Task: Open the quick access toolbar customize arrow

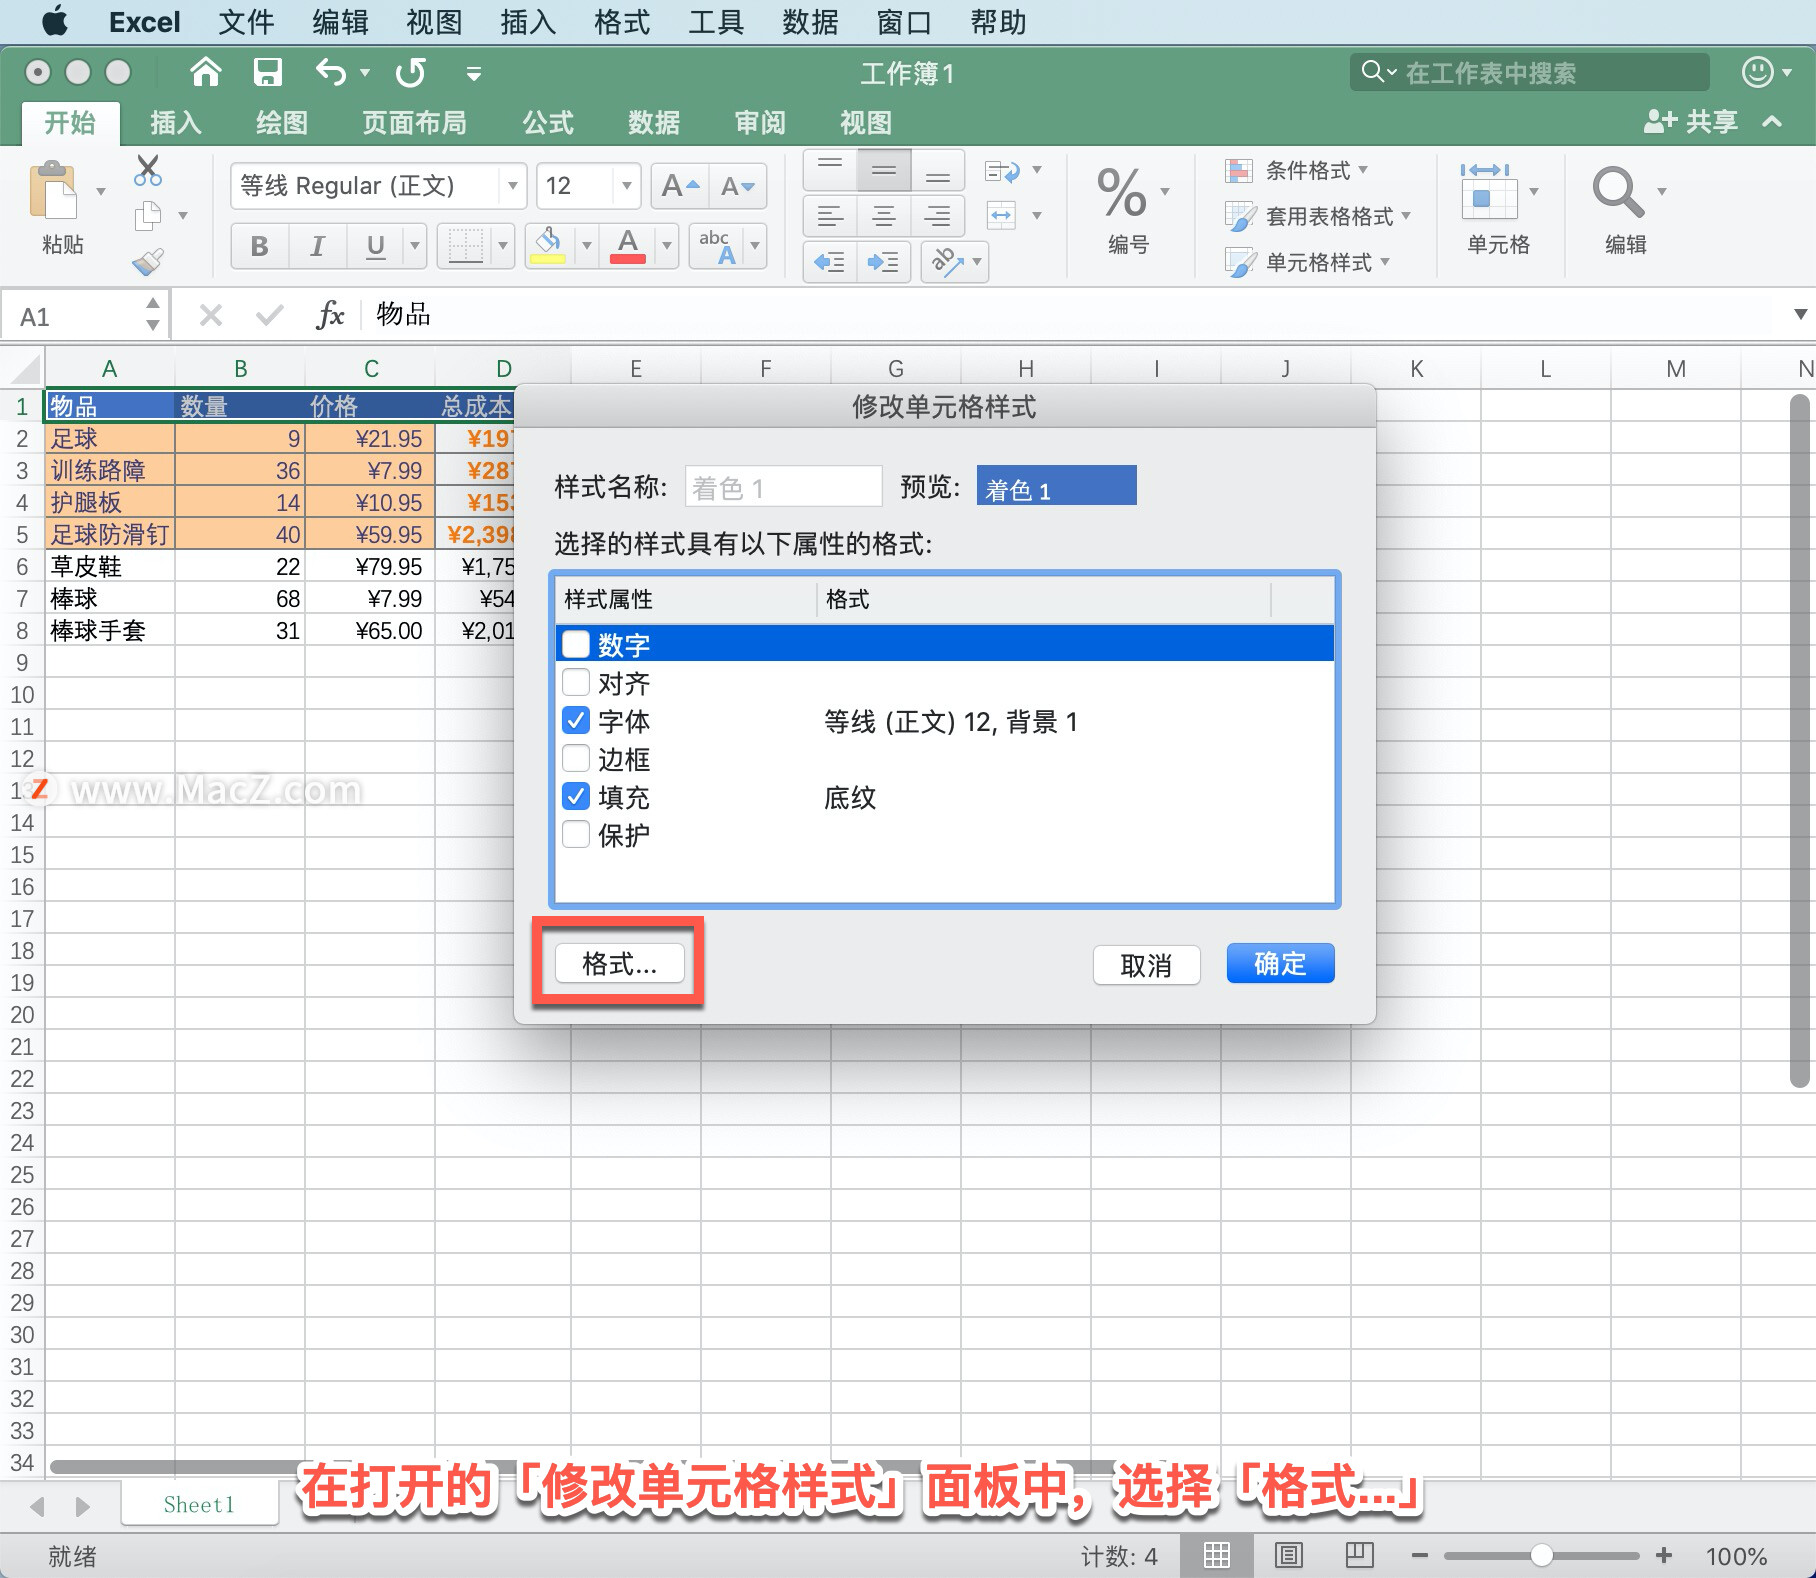Action: 474,73
